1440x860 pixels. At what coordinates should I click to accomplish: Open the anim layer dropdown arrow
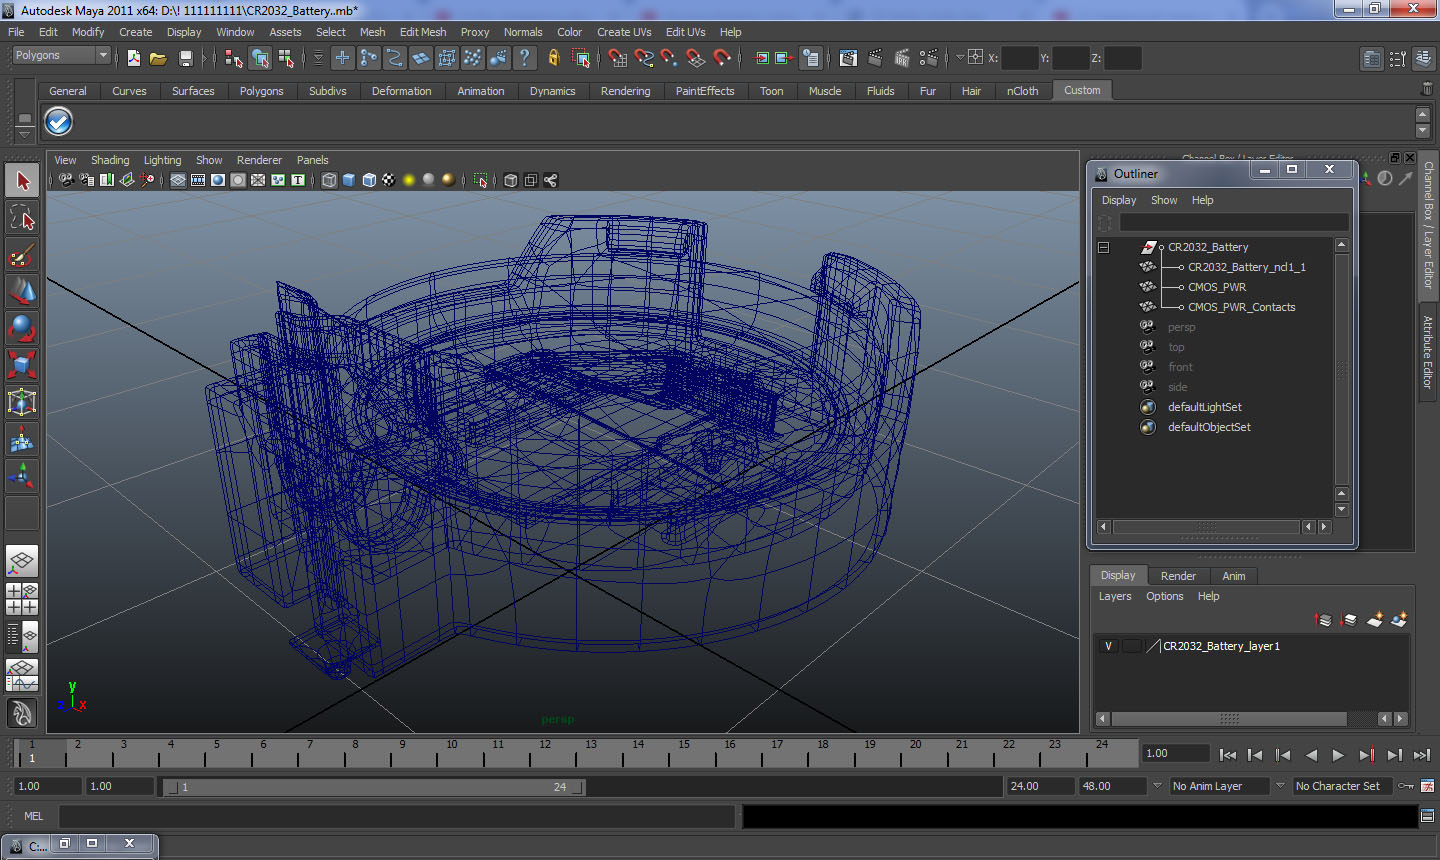[1157, 786]
